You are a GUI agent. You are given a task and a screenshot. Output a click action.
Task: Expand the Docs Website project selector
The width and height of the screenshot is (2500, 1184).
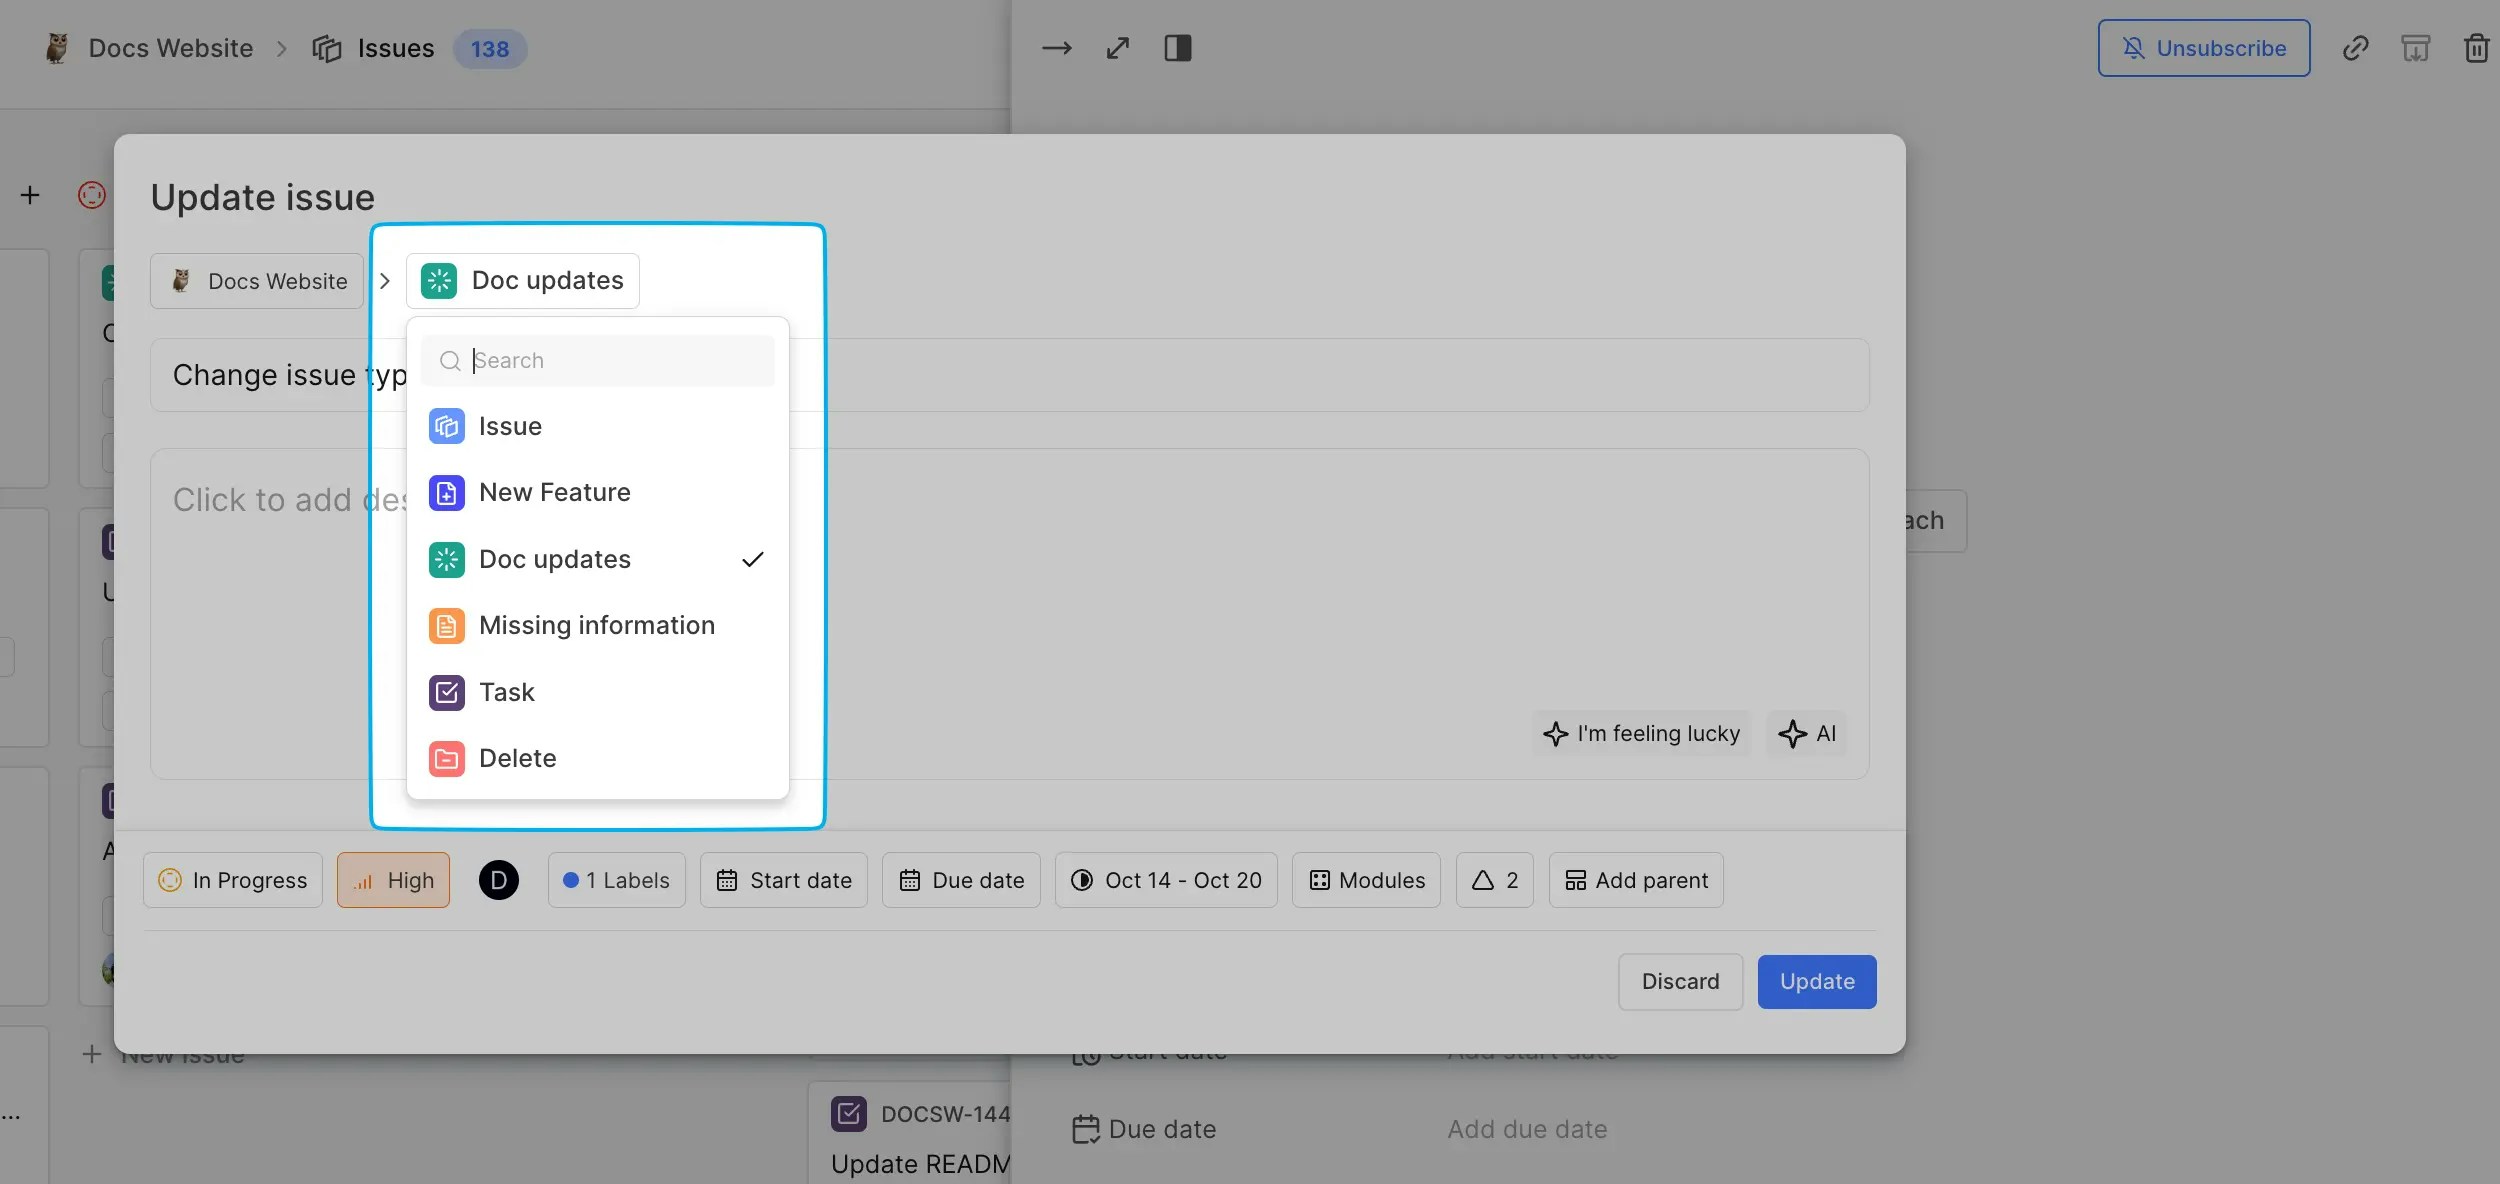coord(258,281)
